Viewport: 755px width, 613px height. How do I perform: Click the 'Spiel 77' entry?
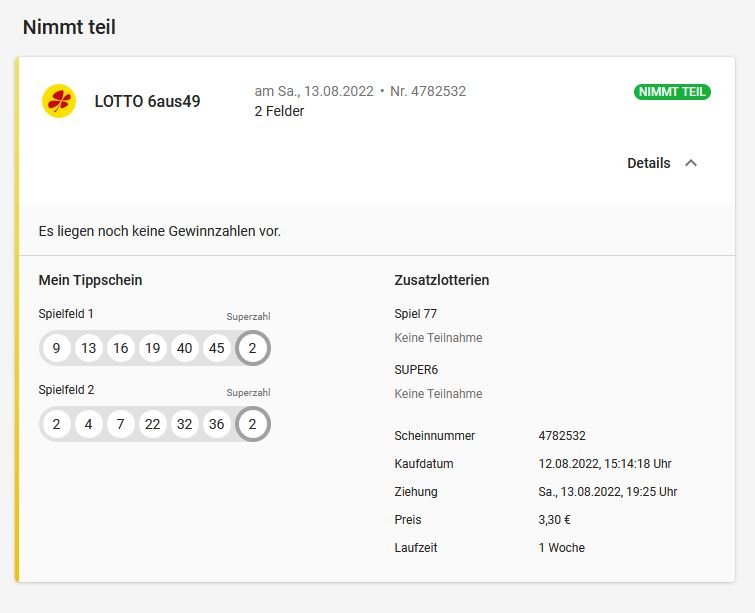416,314
